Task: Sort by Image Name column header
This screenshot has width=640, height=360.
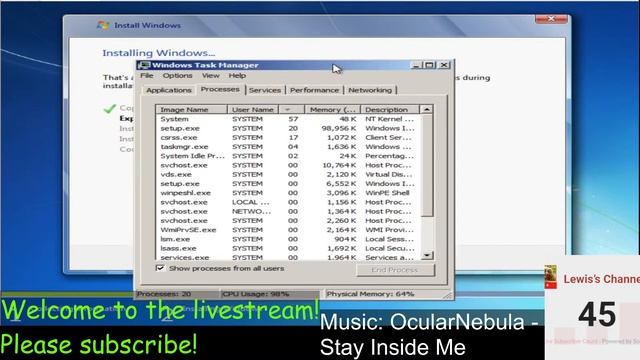Action: 191,109
